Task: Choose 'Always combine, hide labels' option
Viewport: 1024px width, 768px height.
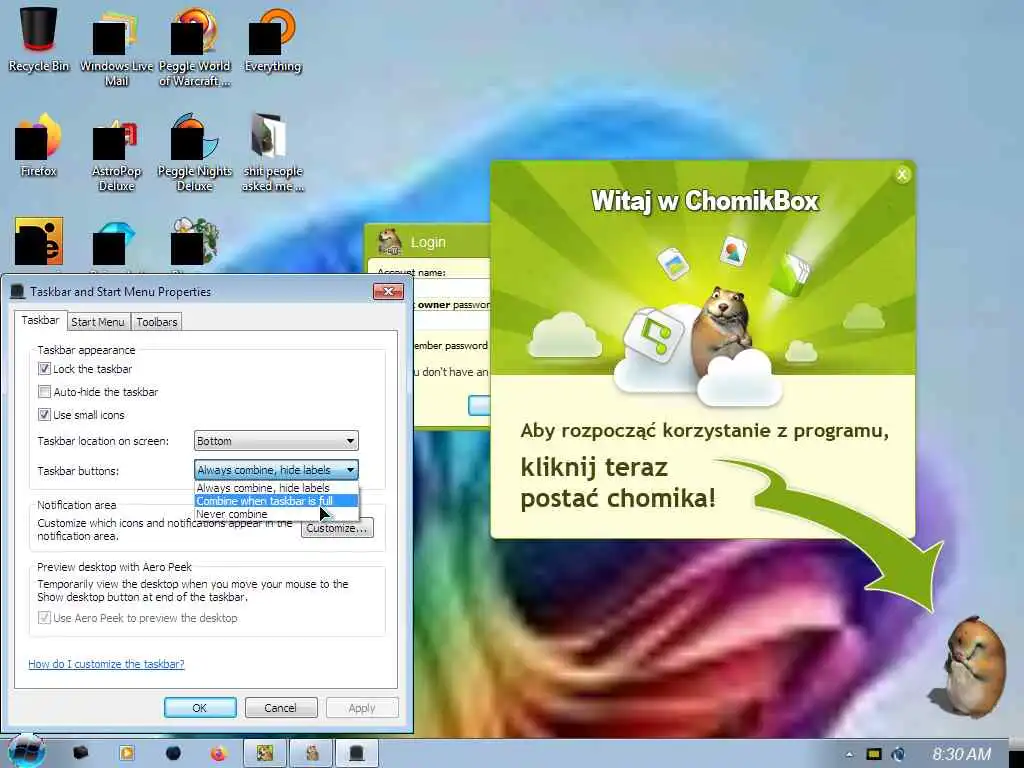Action: click(x=276, y=488)
